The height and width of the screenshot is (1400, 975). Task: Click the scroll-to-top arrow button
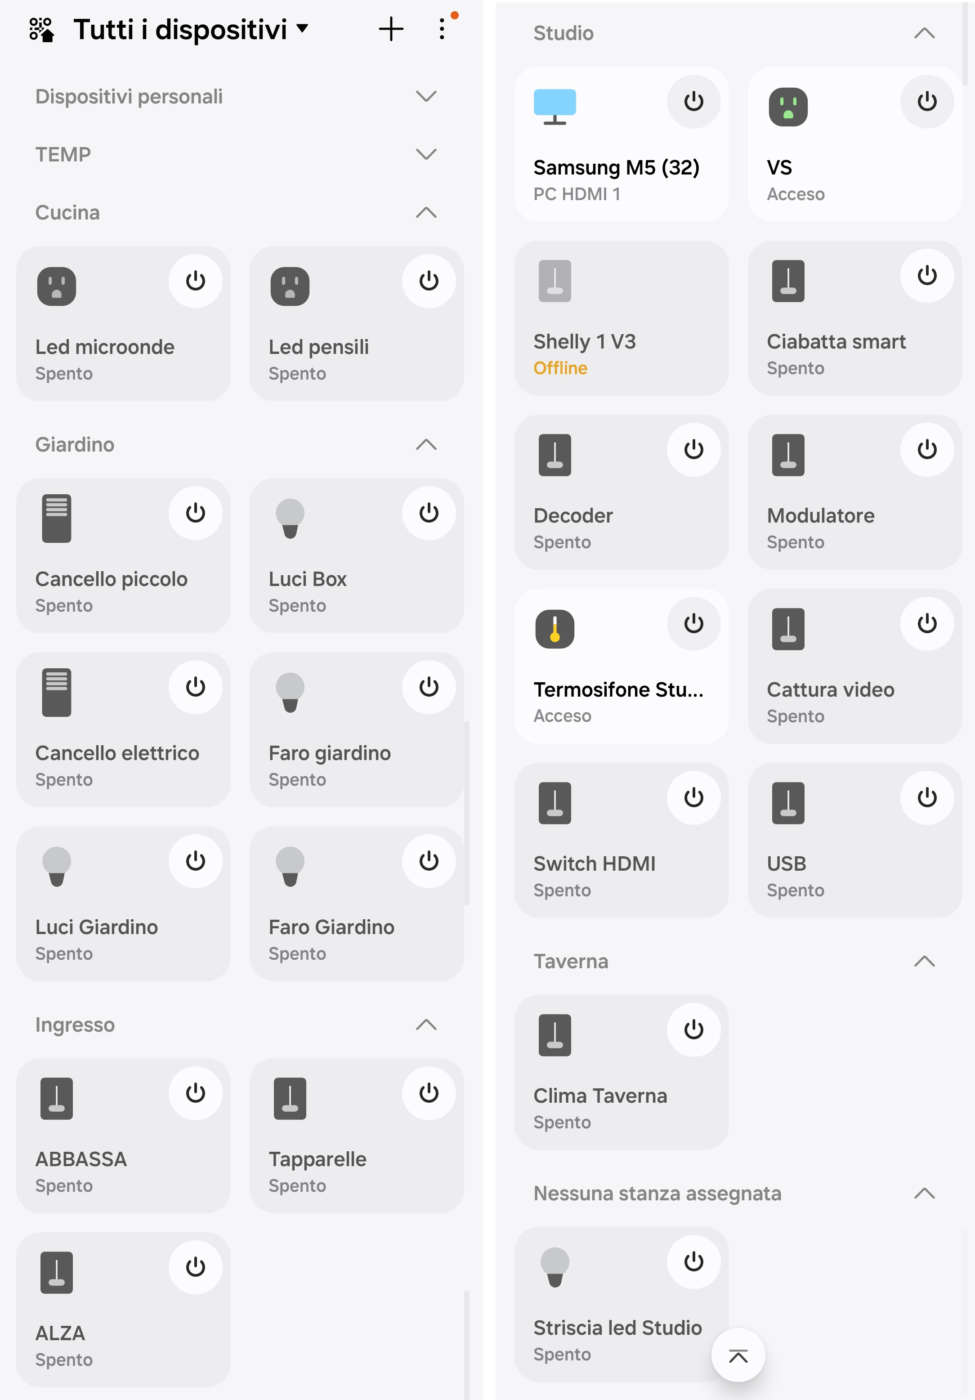[x=738, y=1356]
